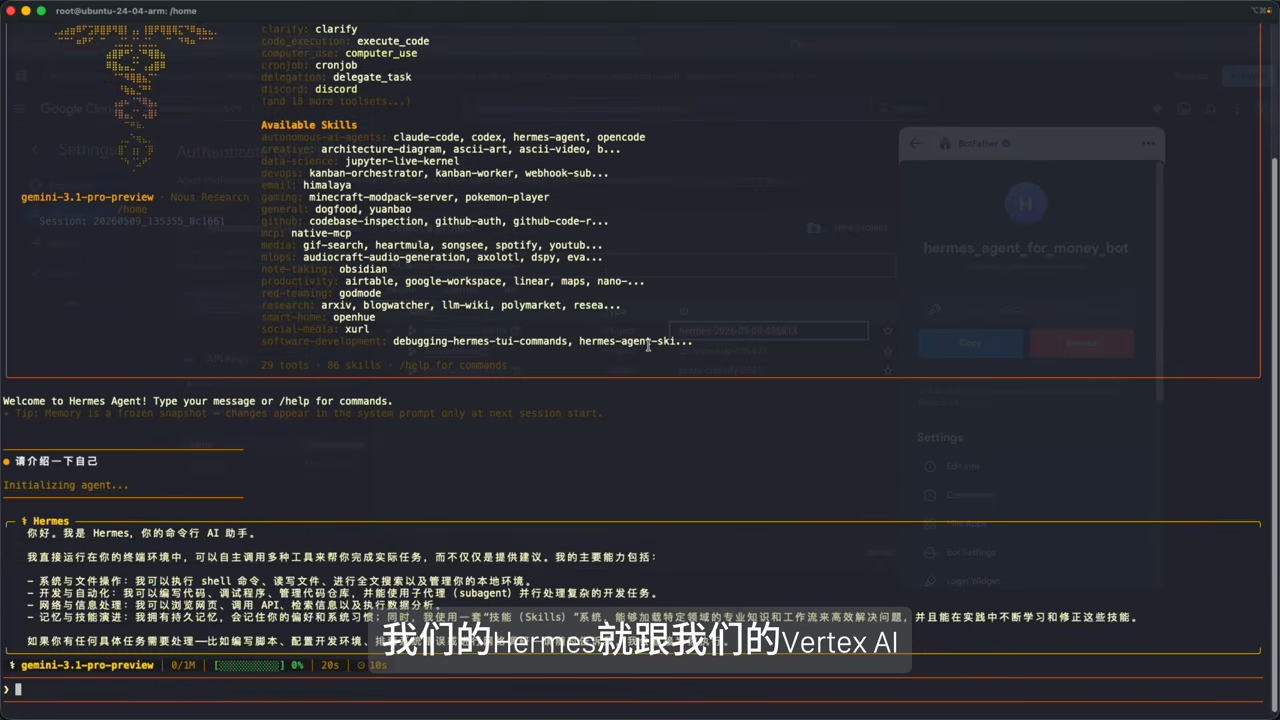Click the Copy button in BotFather window

coord(970,342)
